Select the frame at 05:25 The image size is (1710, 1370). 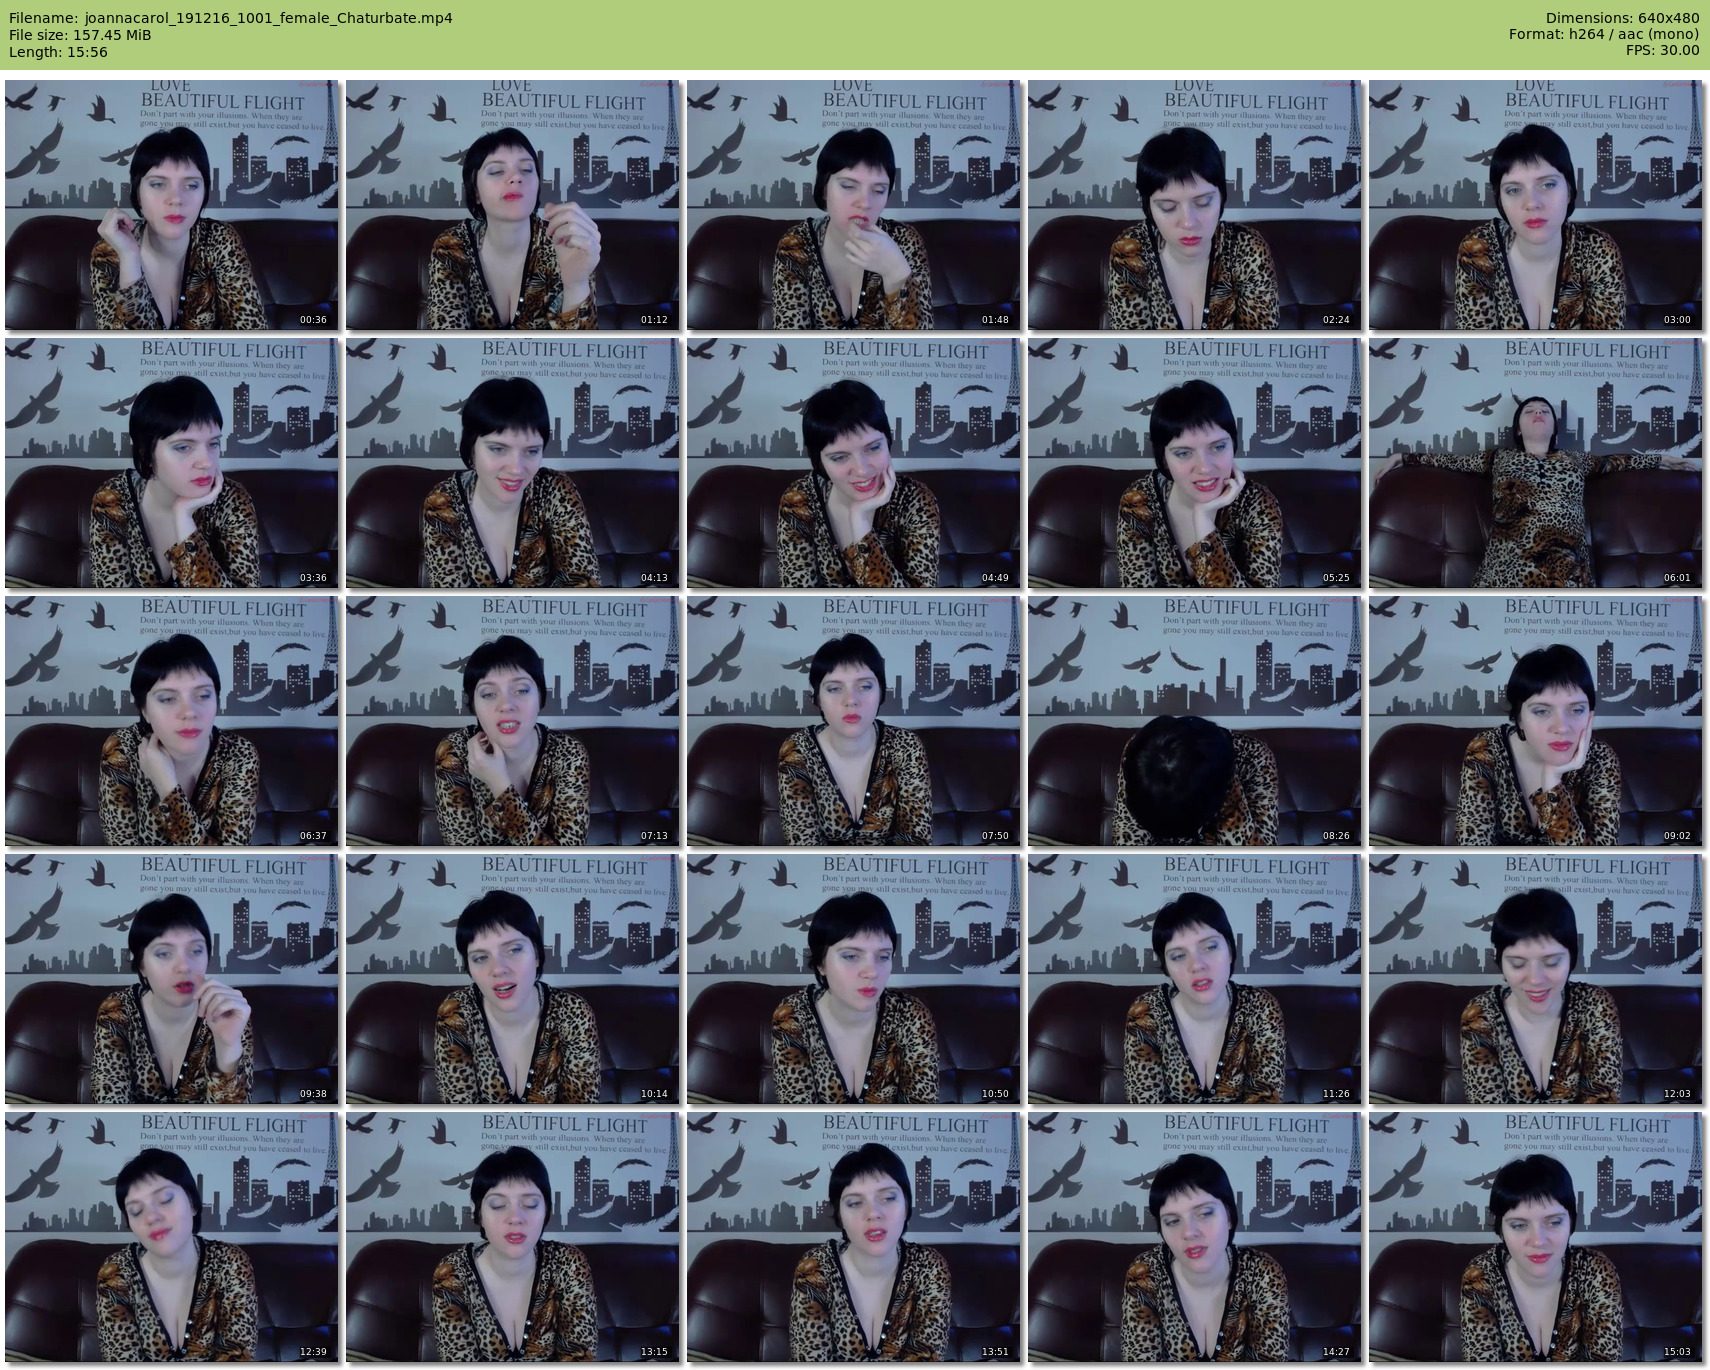point(1194,463)
